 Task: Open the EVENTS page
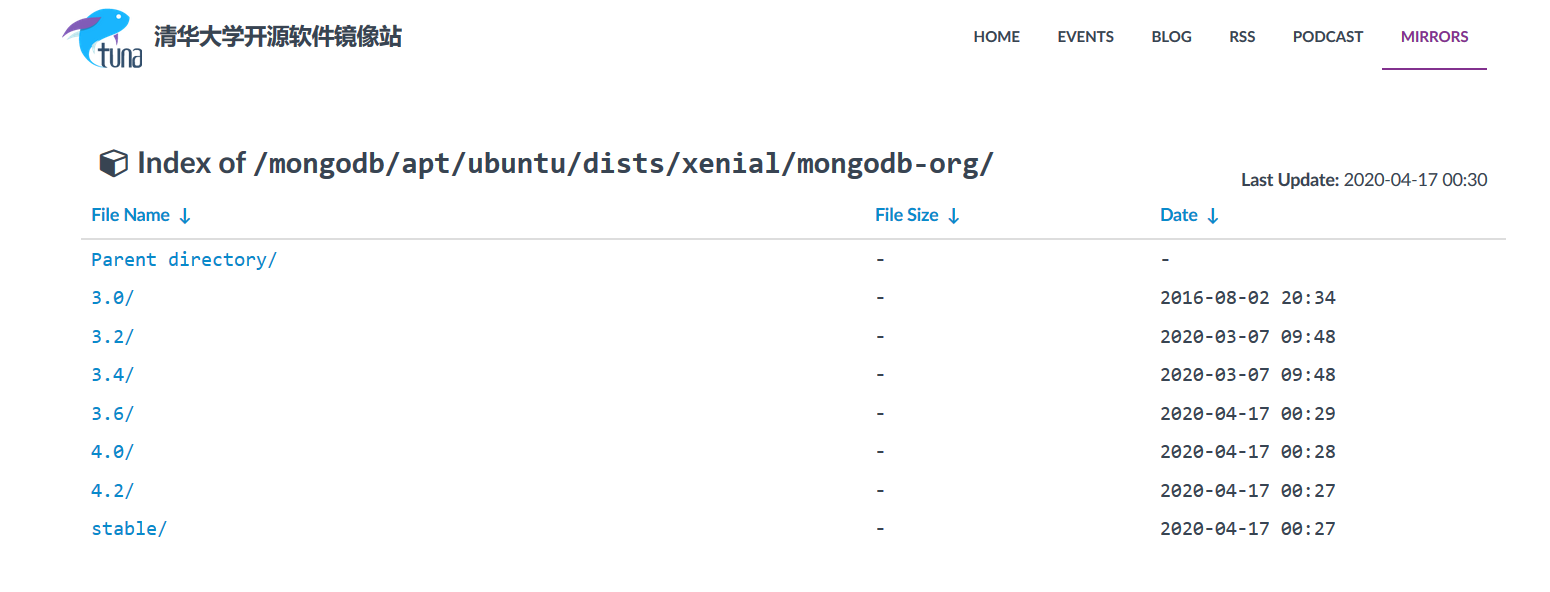pyautogui.click(x=1085, y=36)
